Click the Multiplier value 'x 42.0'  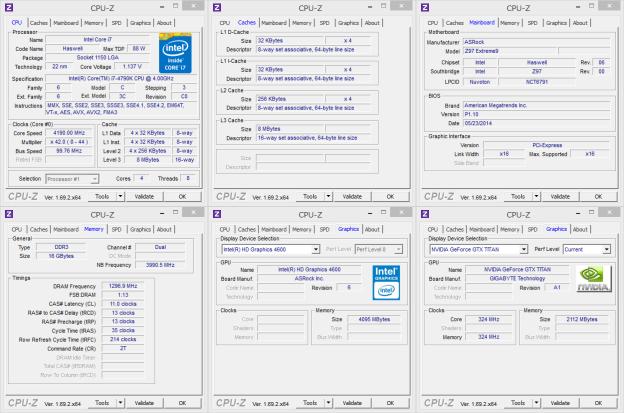(69, 142)
